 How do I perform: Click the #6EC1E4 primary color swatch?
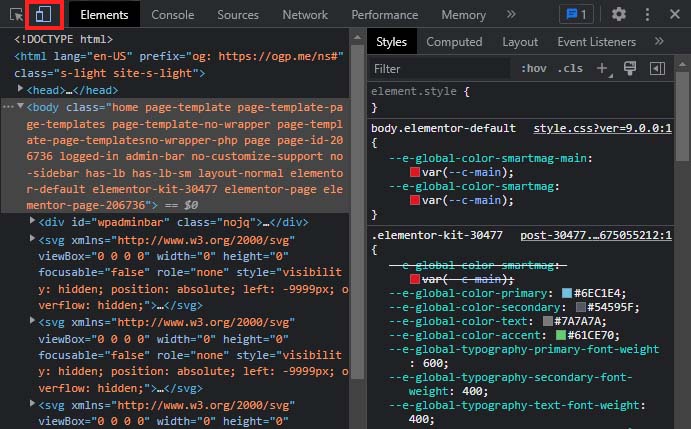coord(567,293)
